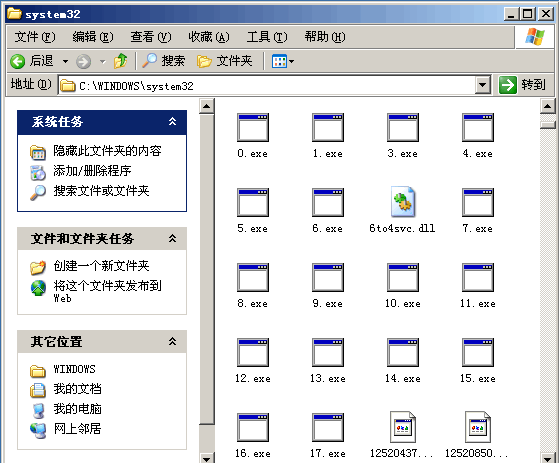Select the 0.exe file icon
This screenshot has width=559, height=463.
[x=253, y=128]
